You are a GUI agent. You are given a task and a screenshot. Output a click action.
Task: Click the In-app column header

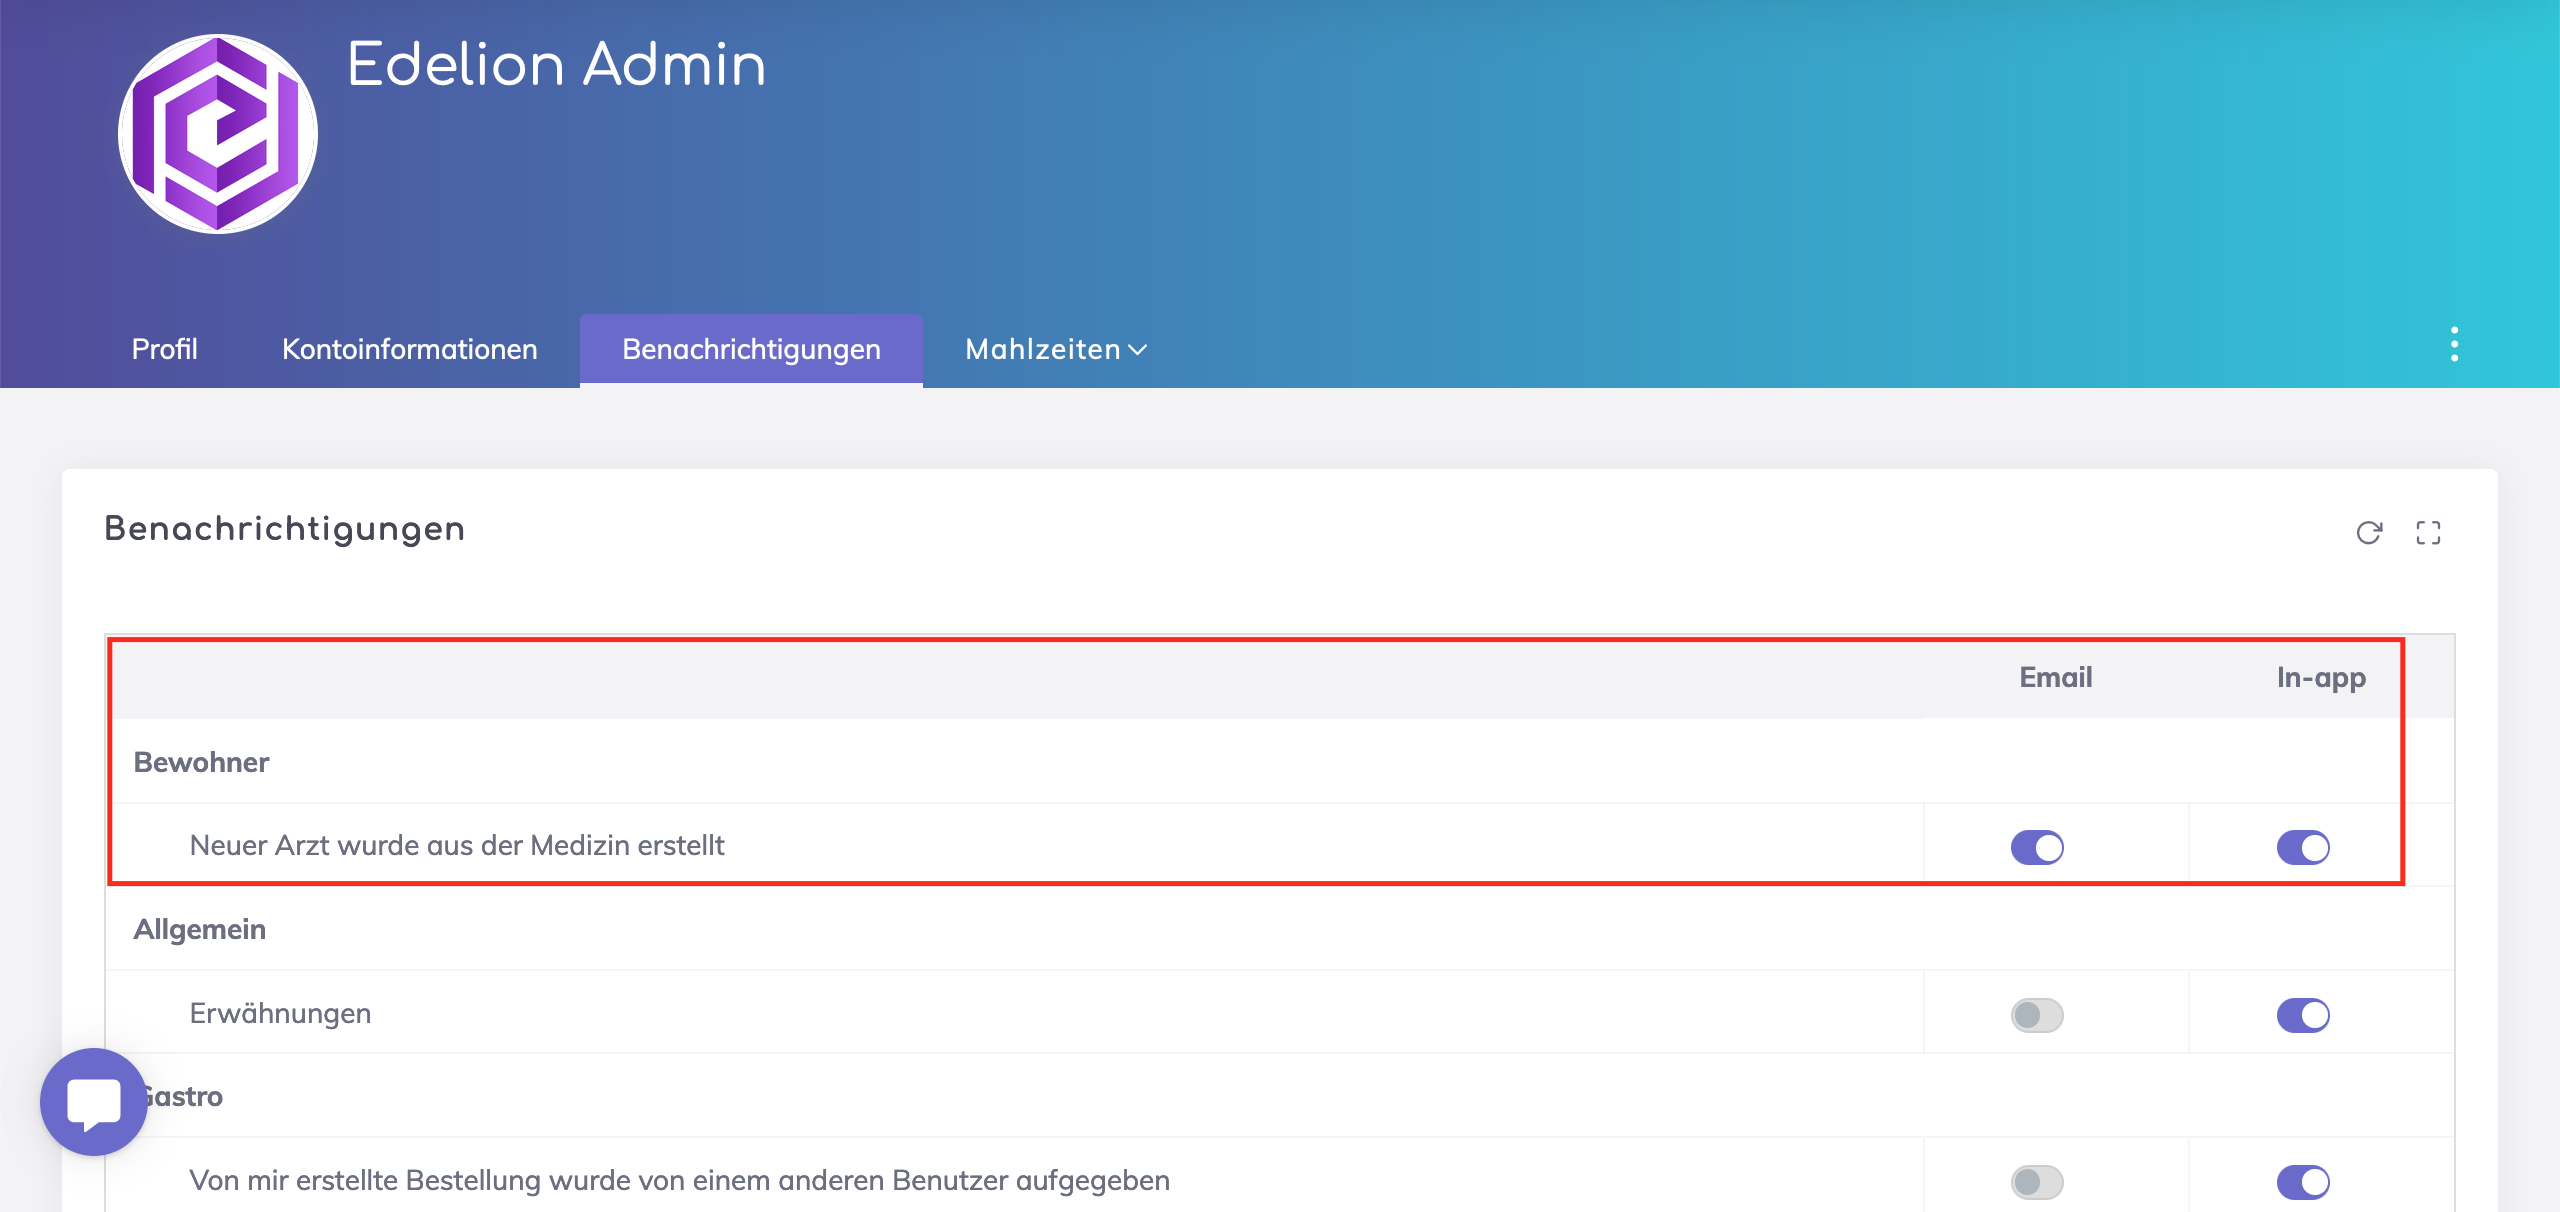click(2321, 677)
